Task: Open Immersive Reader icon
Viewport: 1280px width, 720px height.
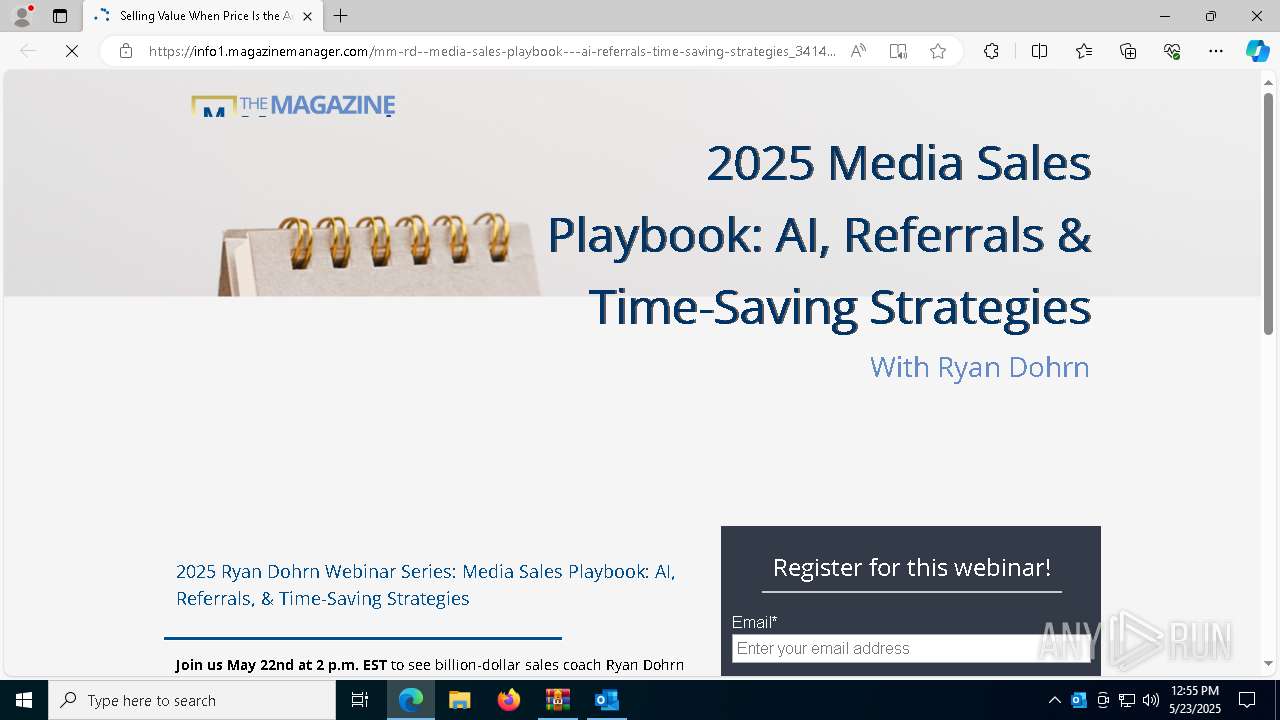Action: point(898,51)
